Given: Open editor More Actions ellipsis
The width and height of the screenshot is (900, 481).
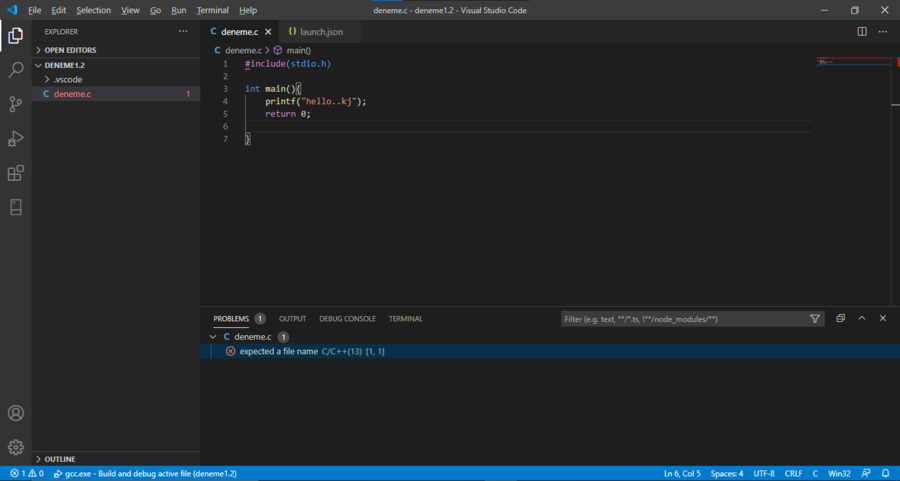Looking at the screenshot, I should click(883, 32).
